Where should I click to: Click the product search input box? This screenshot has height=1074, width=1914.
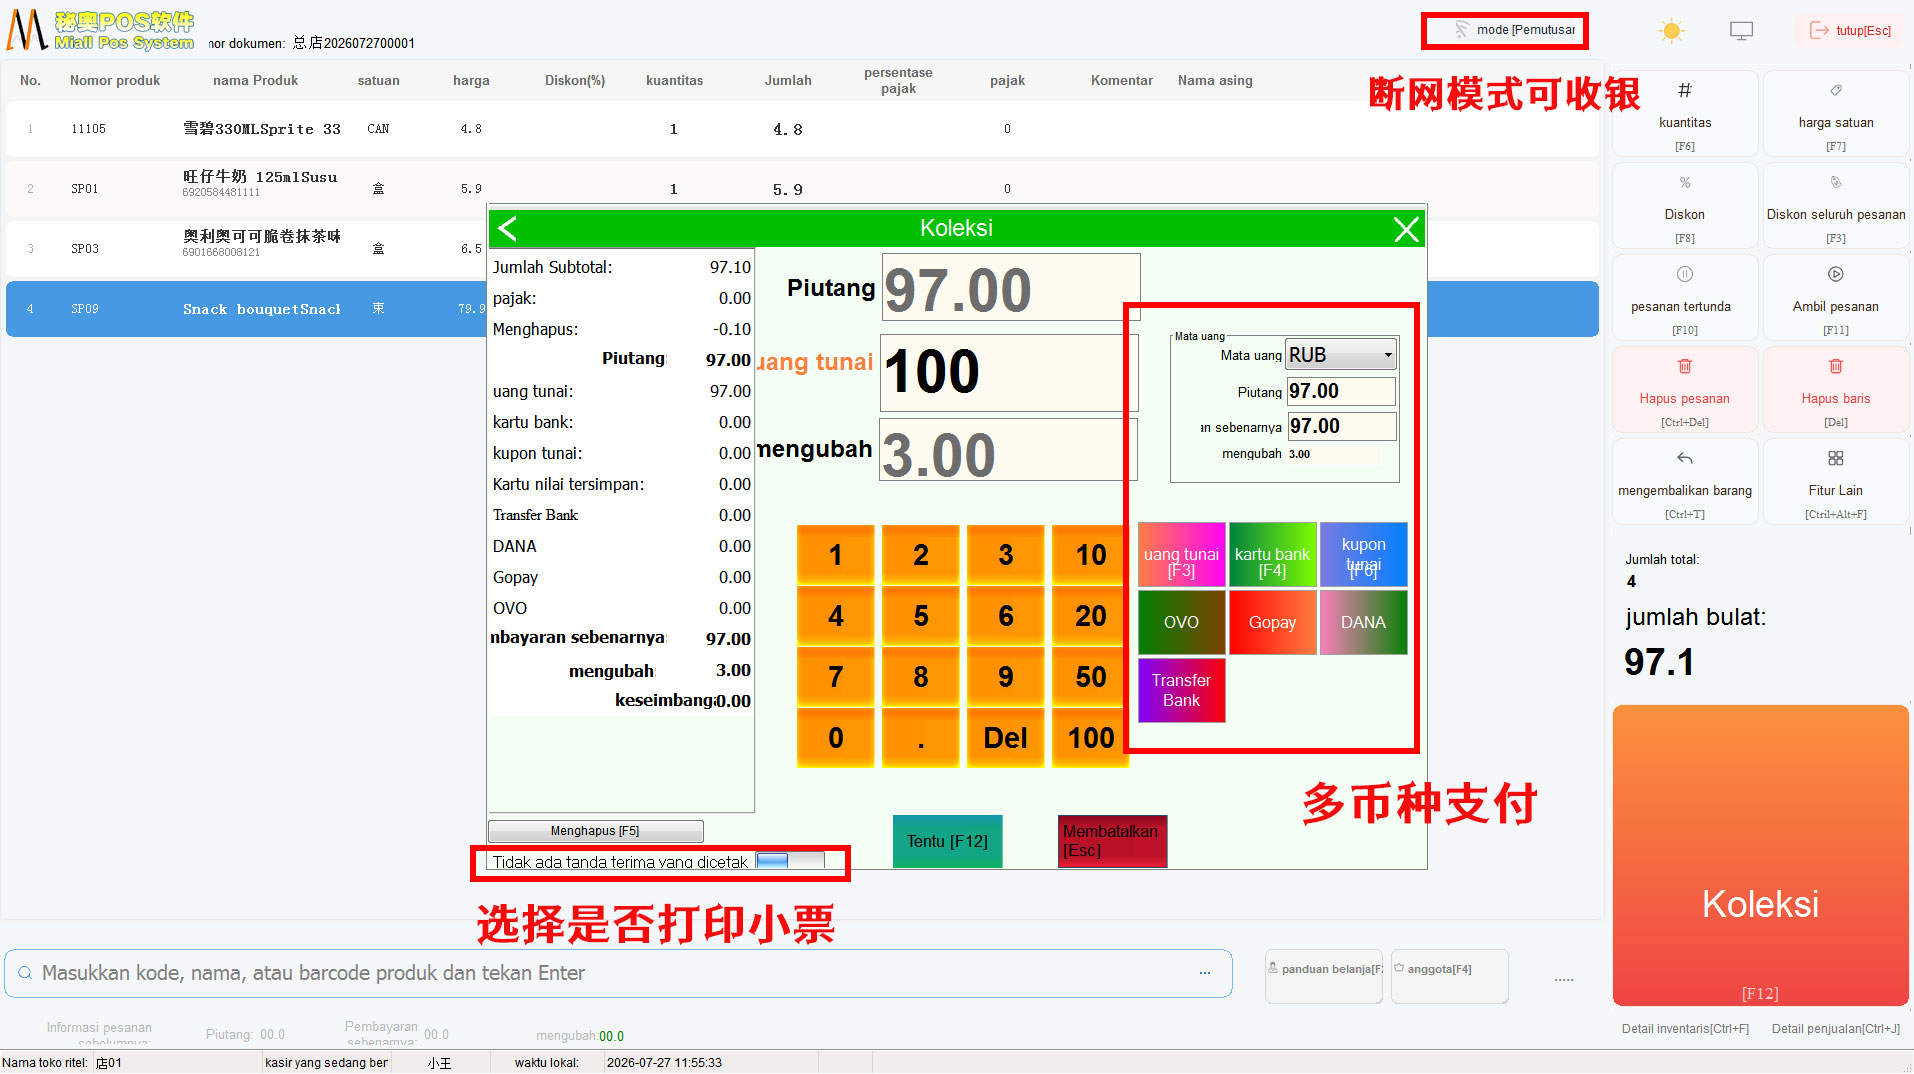(x=618, y=973)
